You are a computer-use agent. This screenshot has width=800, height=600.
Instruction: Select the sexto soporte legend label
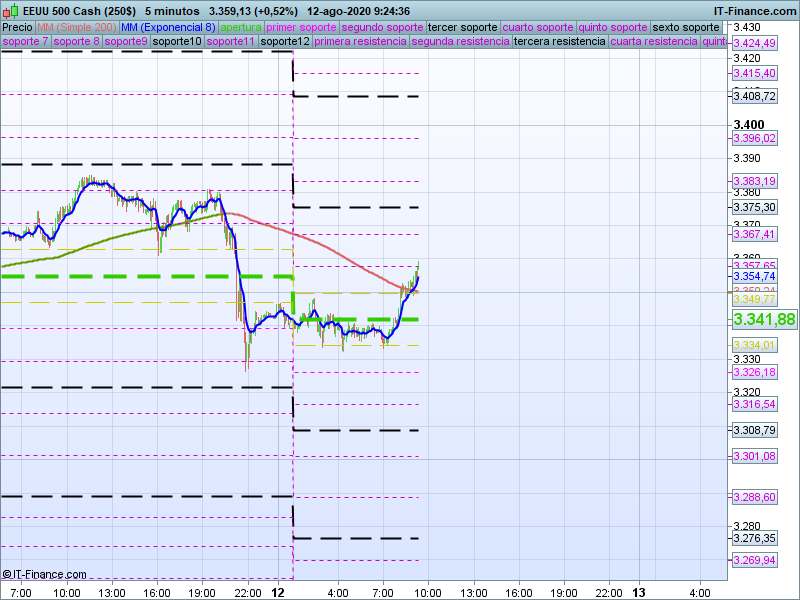point(685,27)
